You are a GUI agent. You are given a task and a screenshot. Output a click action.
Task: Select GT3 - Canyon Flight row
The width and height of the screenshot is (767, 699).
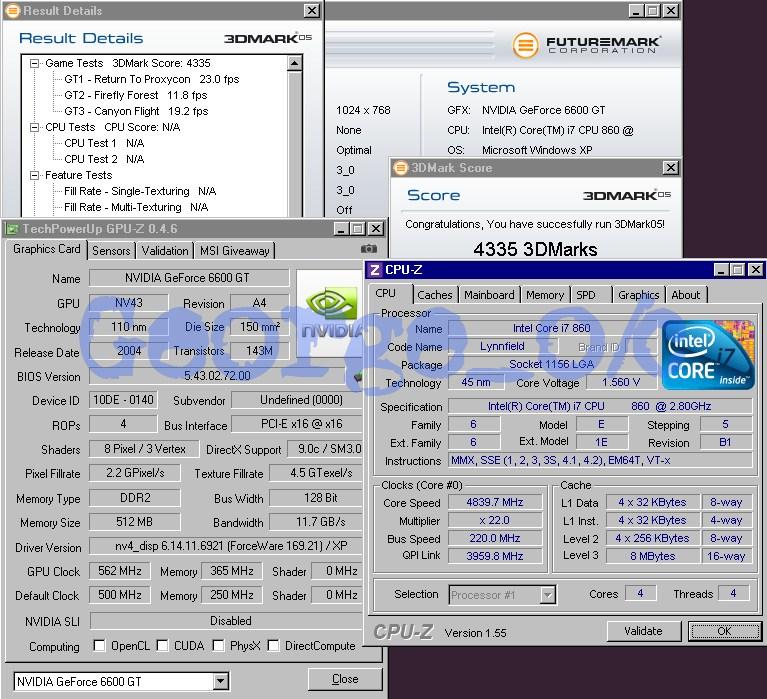tap(136, 112)
